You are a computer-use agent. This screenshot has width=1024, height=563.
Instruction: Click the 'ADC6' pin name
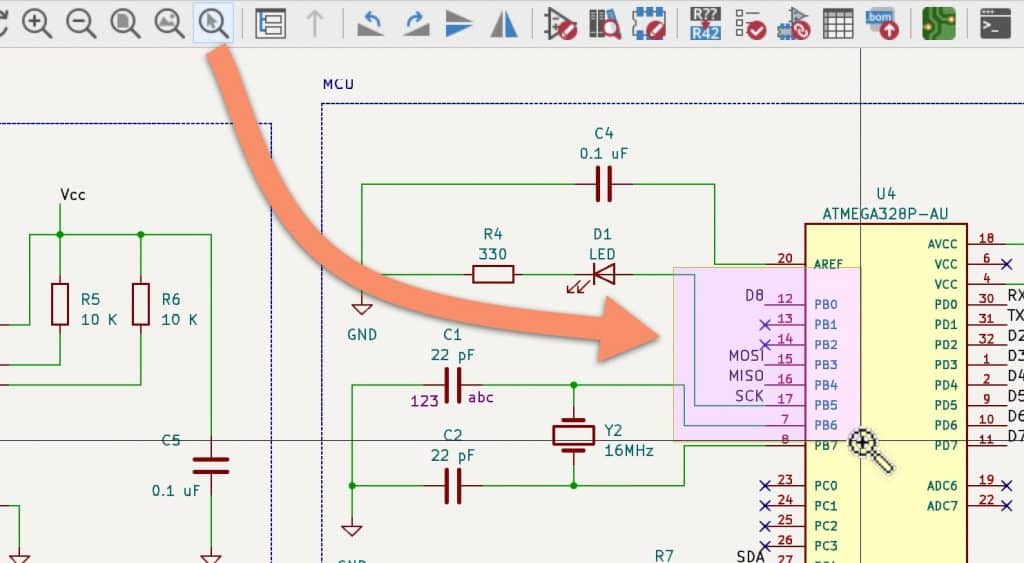click(x=942, y=486)
